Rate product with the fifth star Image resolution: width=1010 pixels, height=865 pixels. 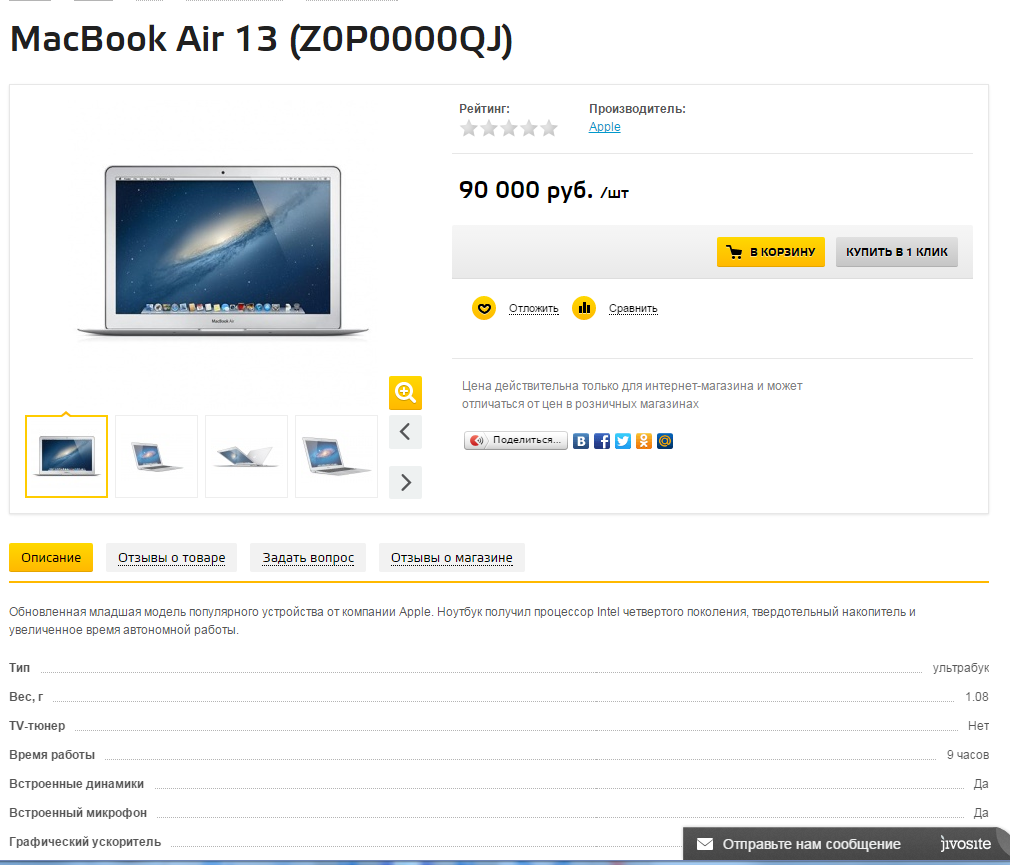click(x=549, y=128)
